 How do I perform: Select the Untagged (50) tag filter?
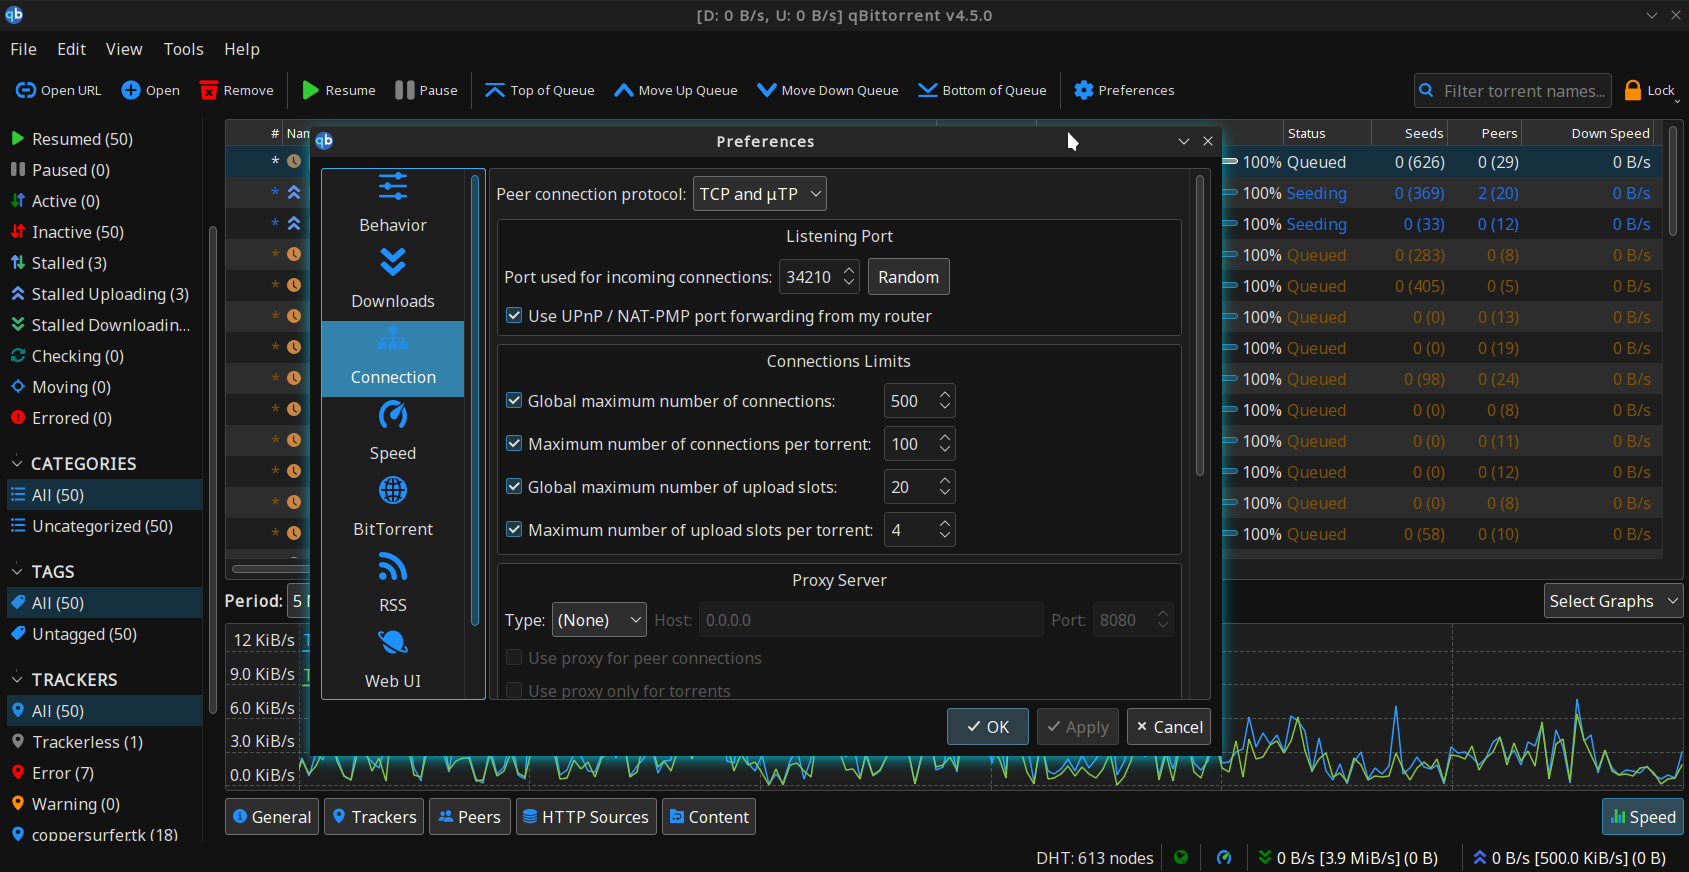tap(104, 634)
